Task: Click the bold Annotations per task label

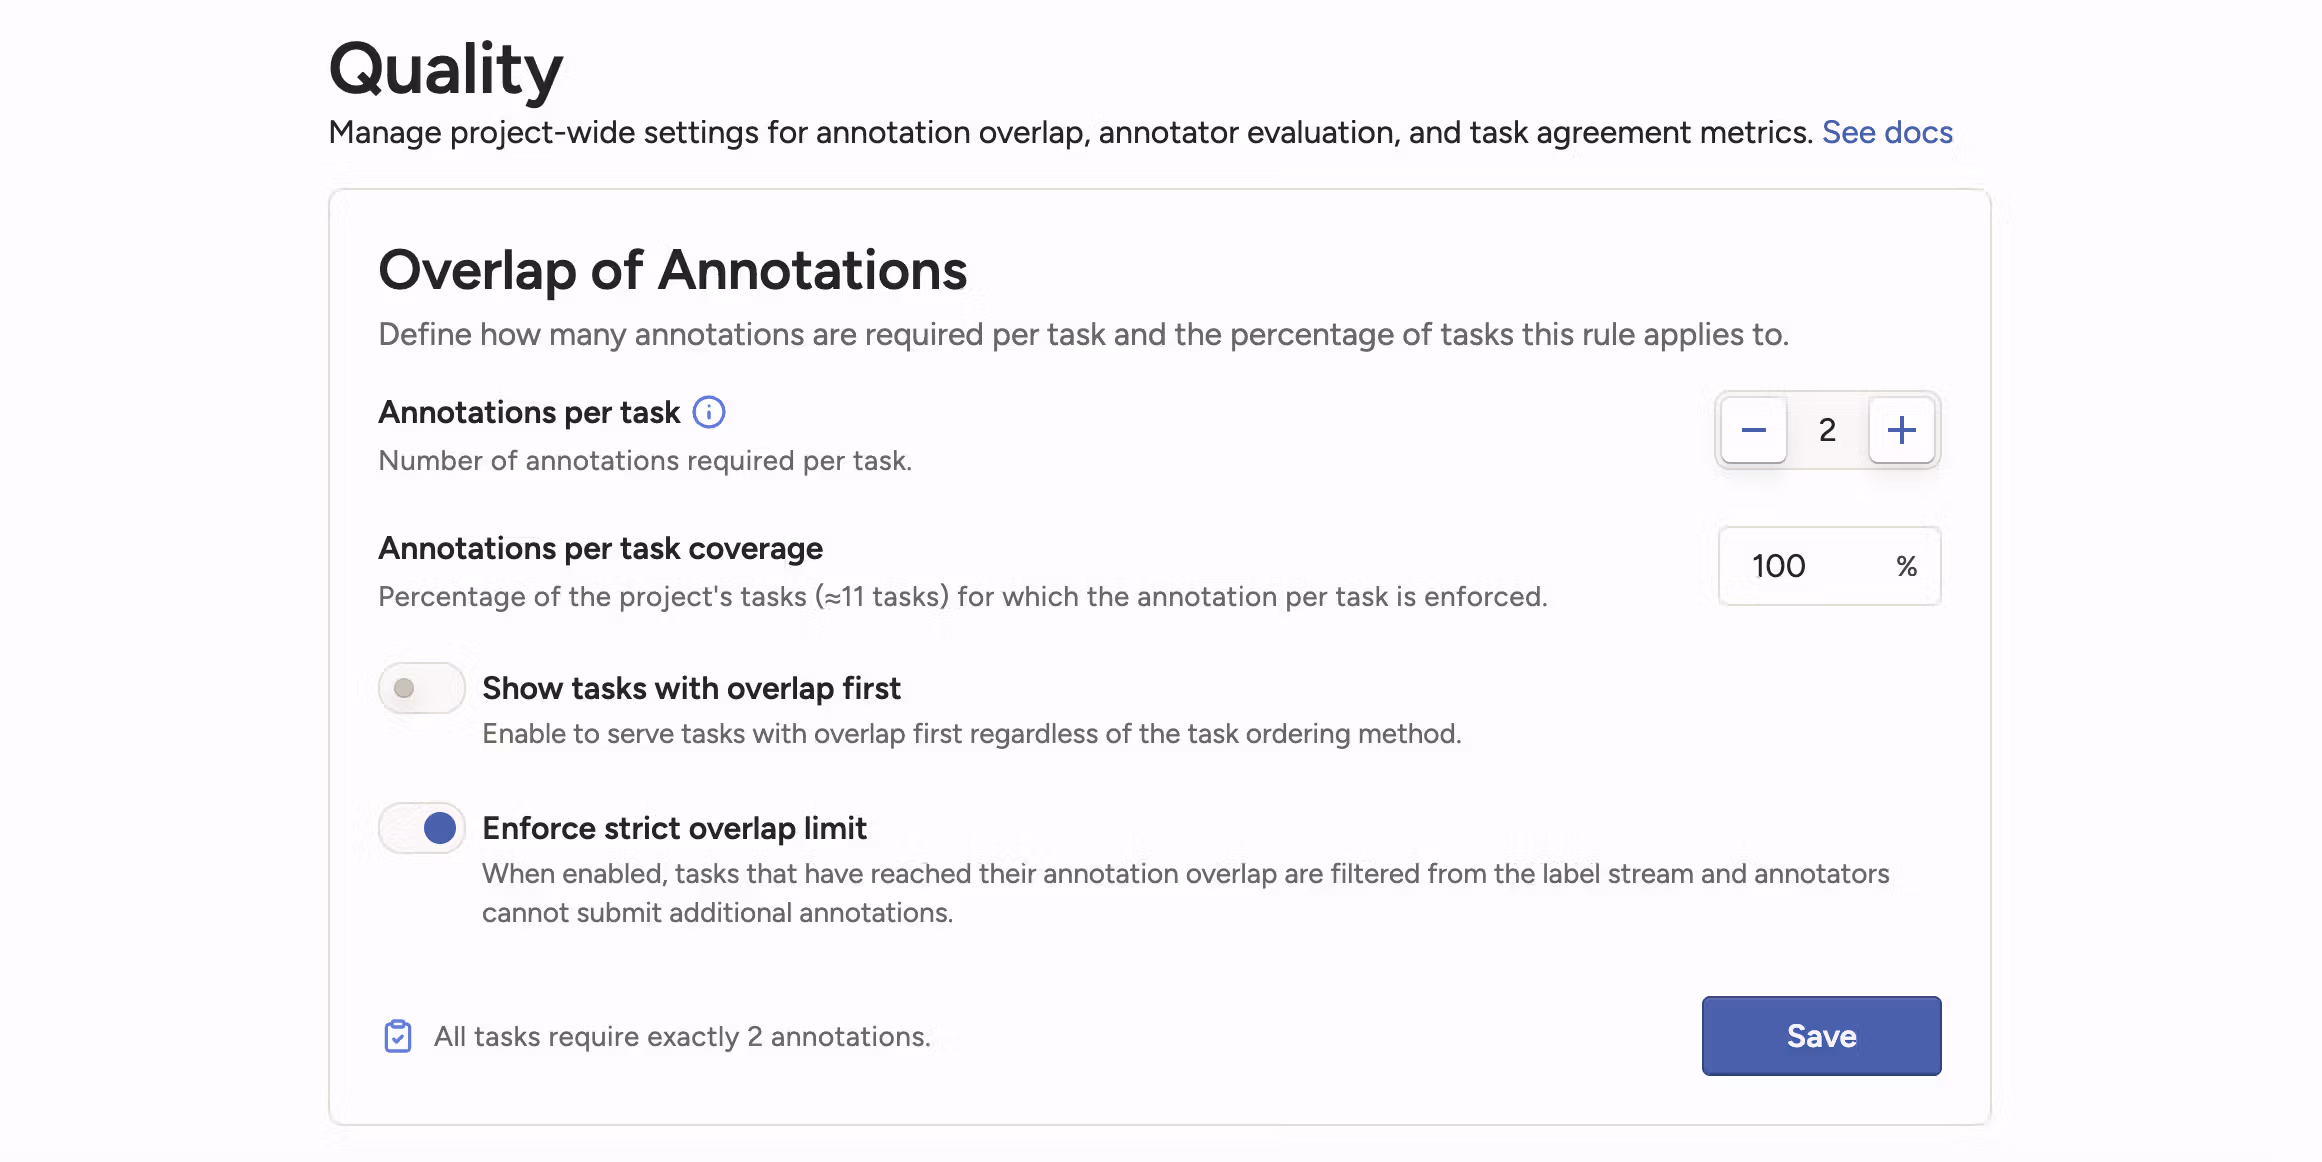Action: [x=529, y=412]
